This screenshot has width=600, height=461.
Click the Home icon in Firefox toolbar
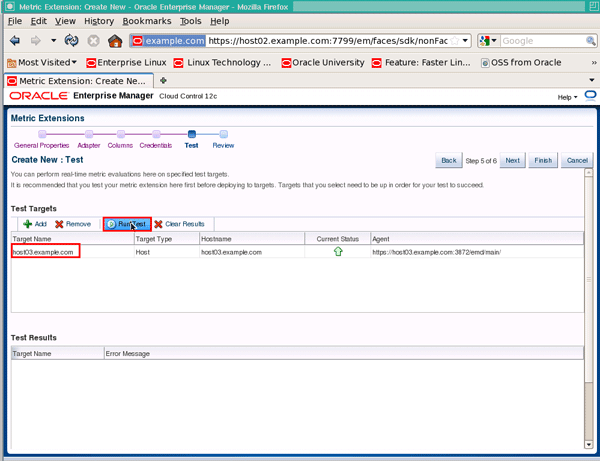(115, 41)
